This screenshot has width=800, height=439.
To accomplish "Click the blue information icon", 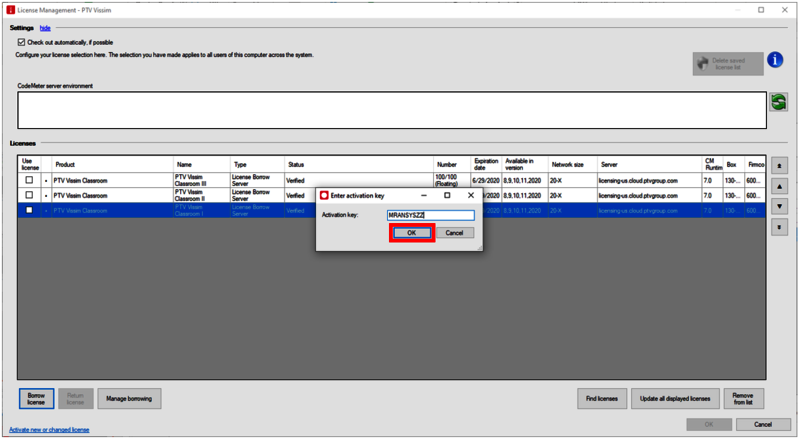I will point(775,60).
